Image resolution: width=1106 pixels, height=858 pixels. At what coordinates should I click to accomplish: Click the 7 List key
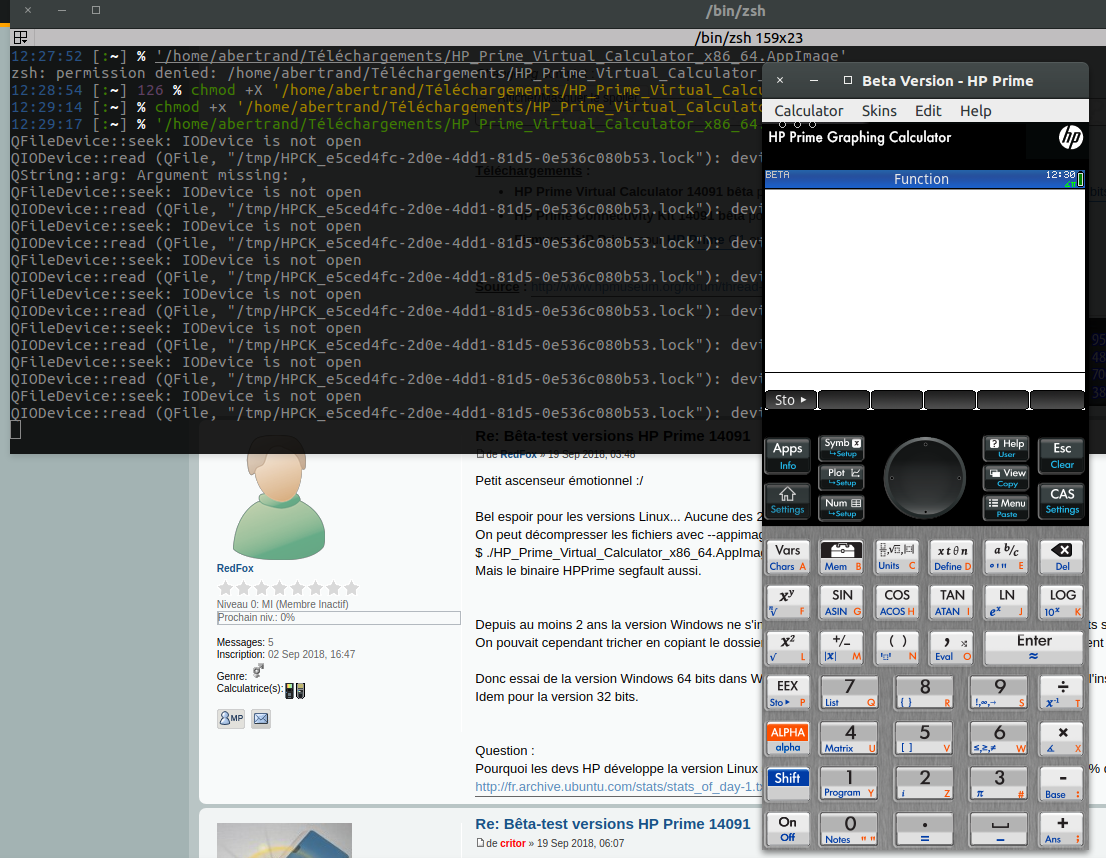(x=850, y=693)
